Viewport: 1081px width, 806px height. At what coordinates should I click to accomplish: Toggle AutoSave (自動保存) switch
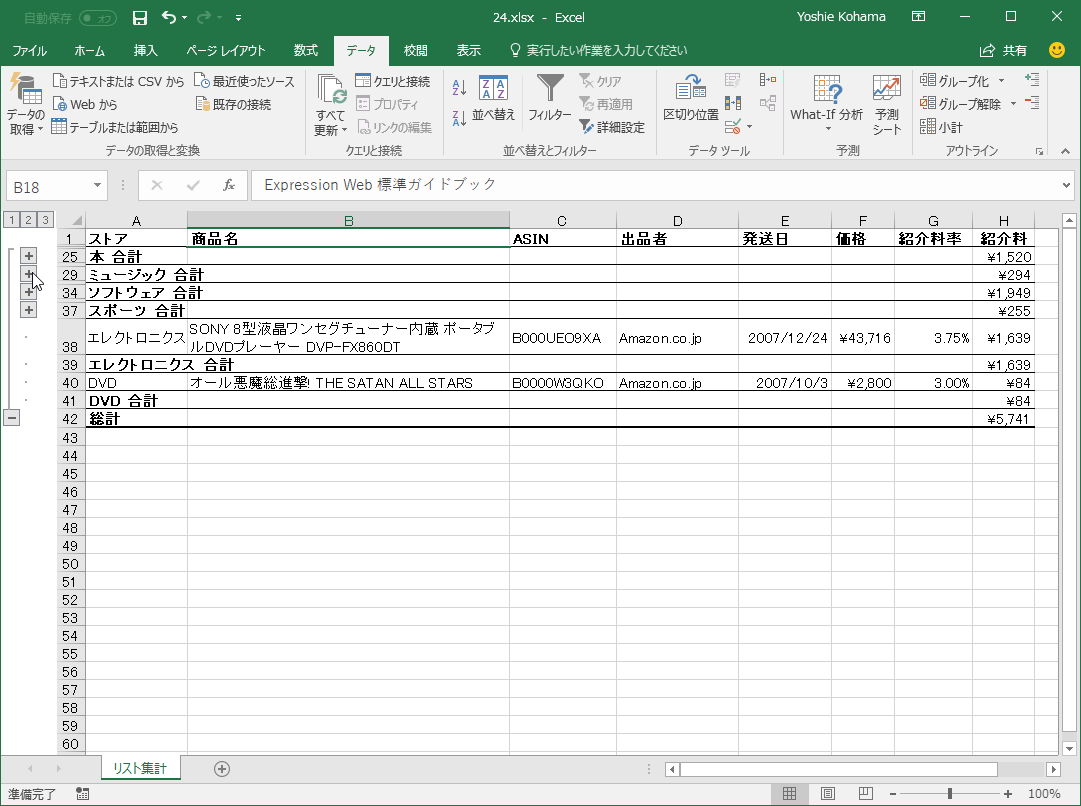pos(99,18)
